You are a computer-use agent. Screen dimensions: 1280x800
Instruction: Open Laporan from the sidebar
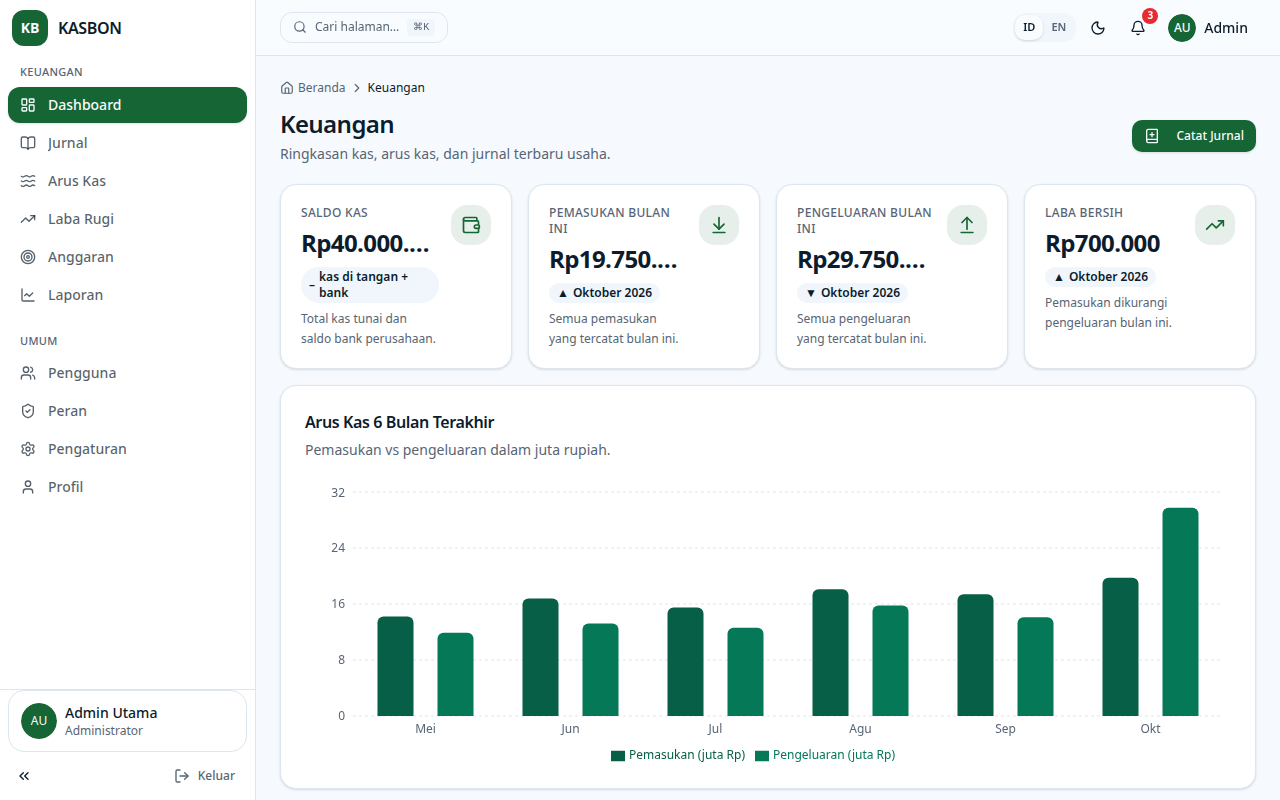point(127,295)
